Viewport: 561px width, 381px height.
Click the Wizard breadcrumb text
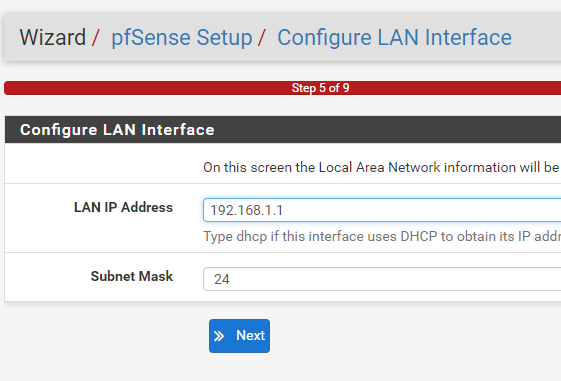tap(53, 37)
